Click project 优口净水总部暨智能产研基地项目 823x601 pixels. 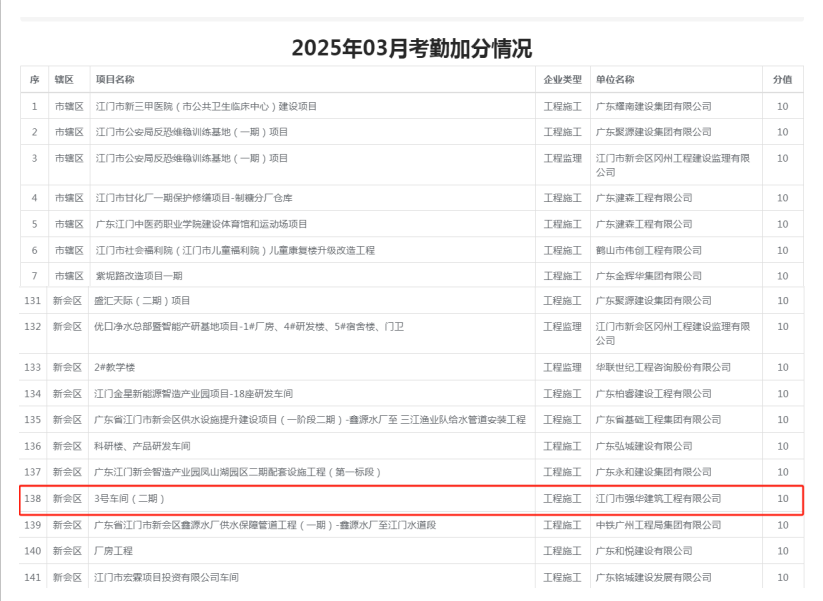[x=249, y=327]
